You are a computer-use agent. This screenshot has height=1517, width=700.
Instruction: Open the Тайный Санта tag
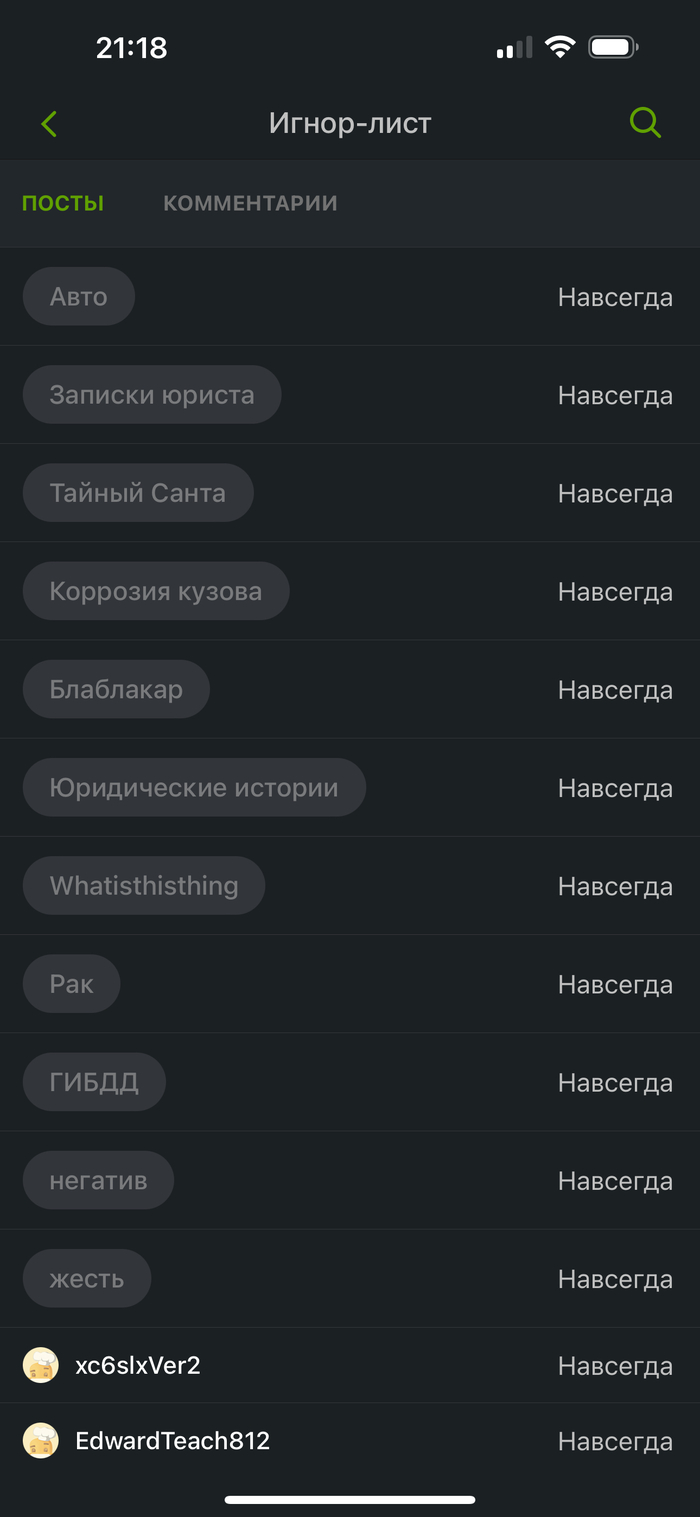[x=138, y=493]
